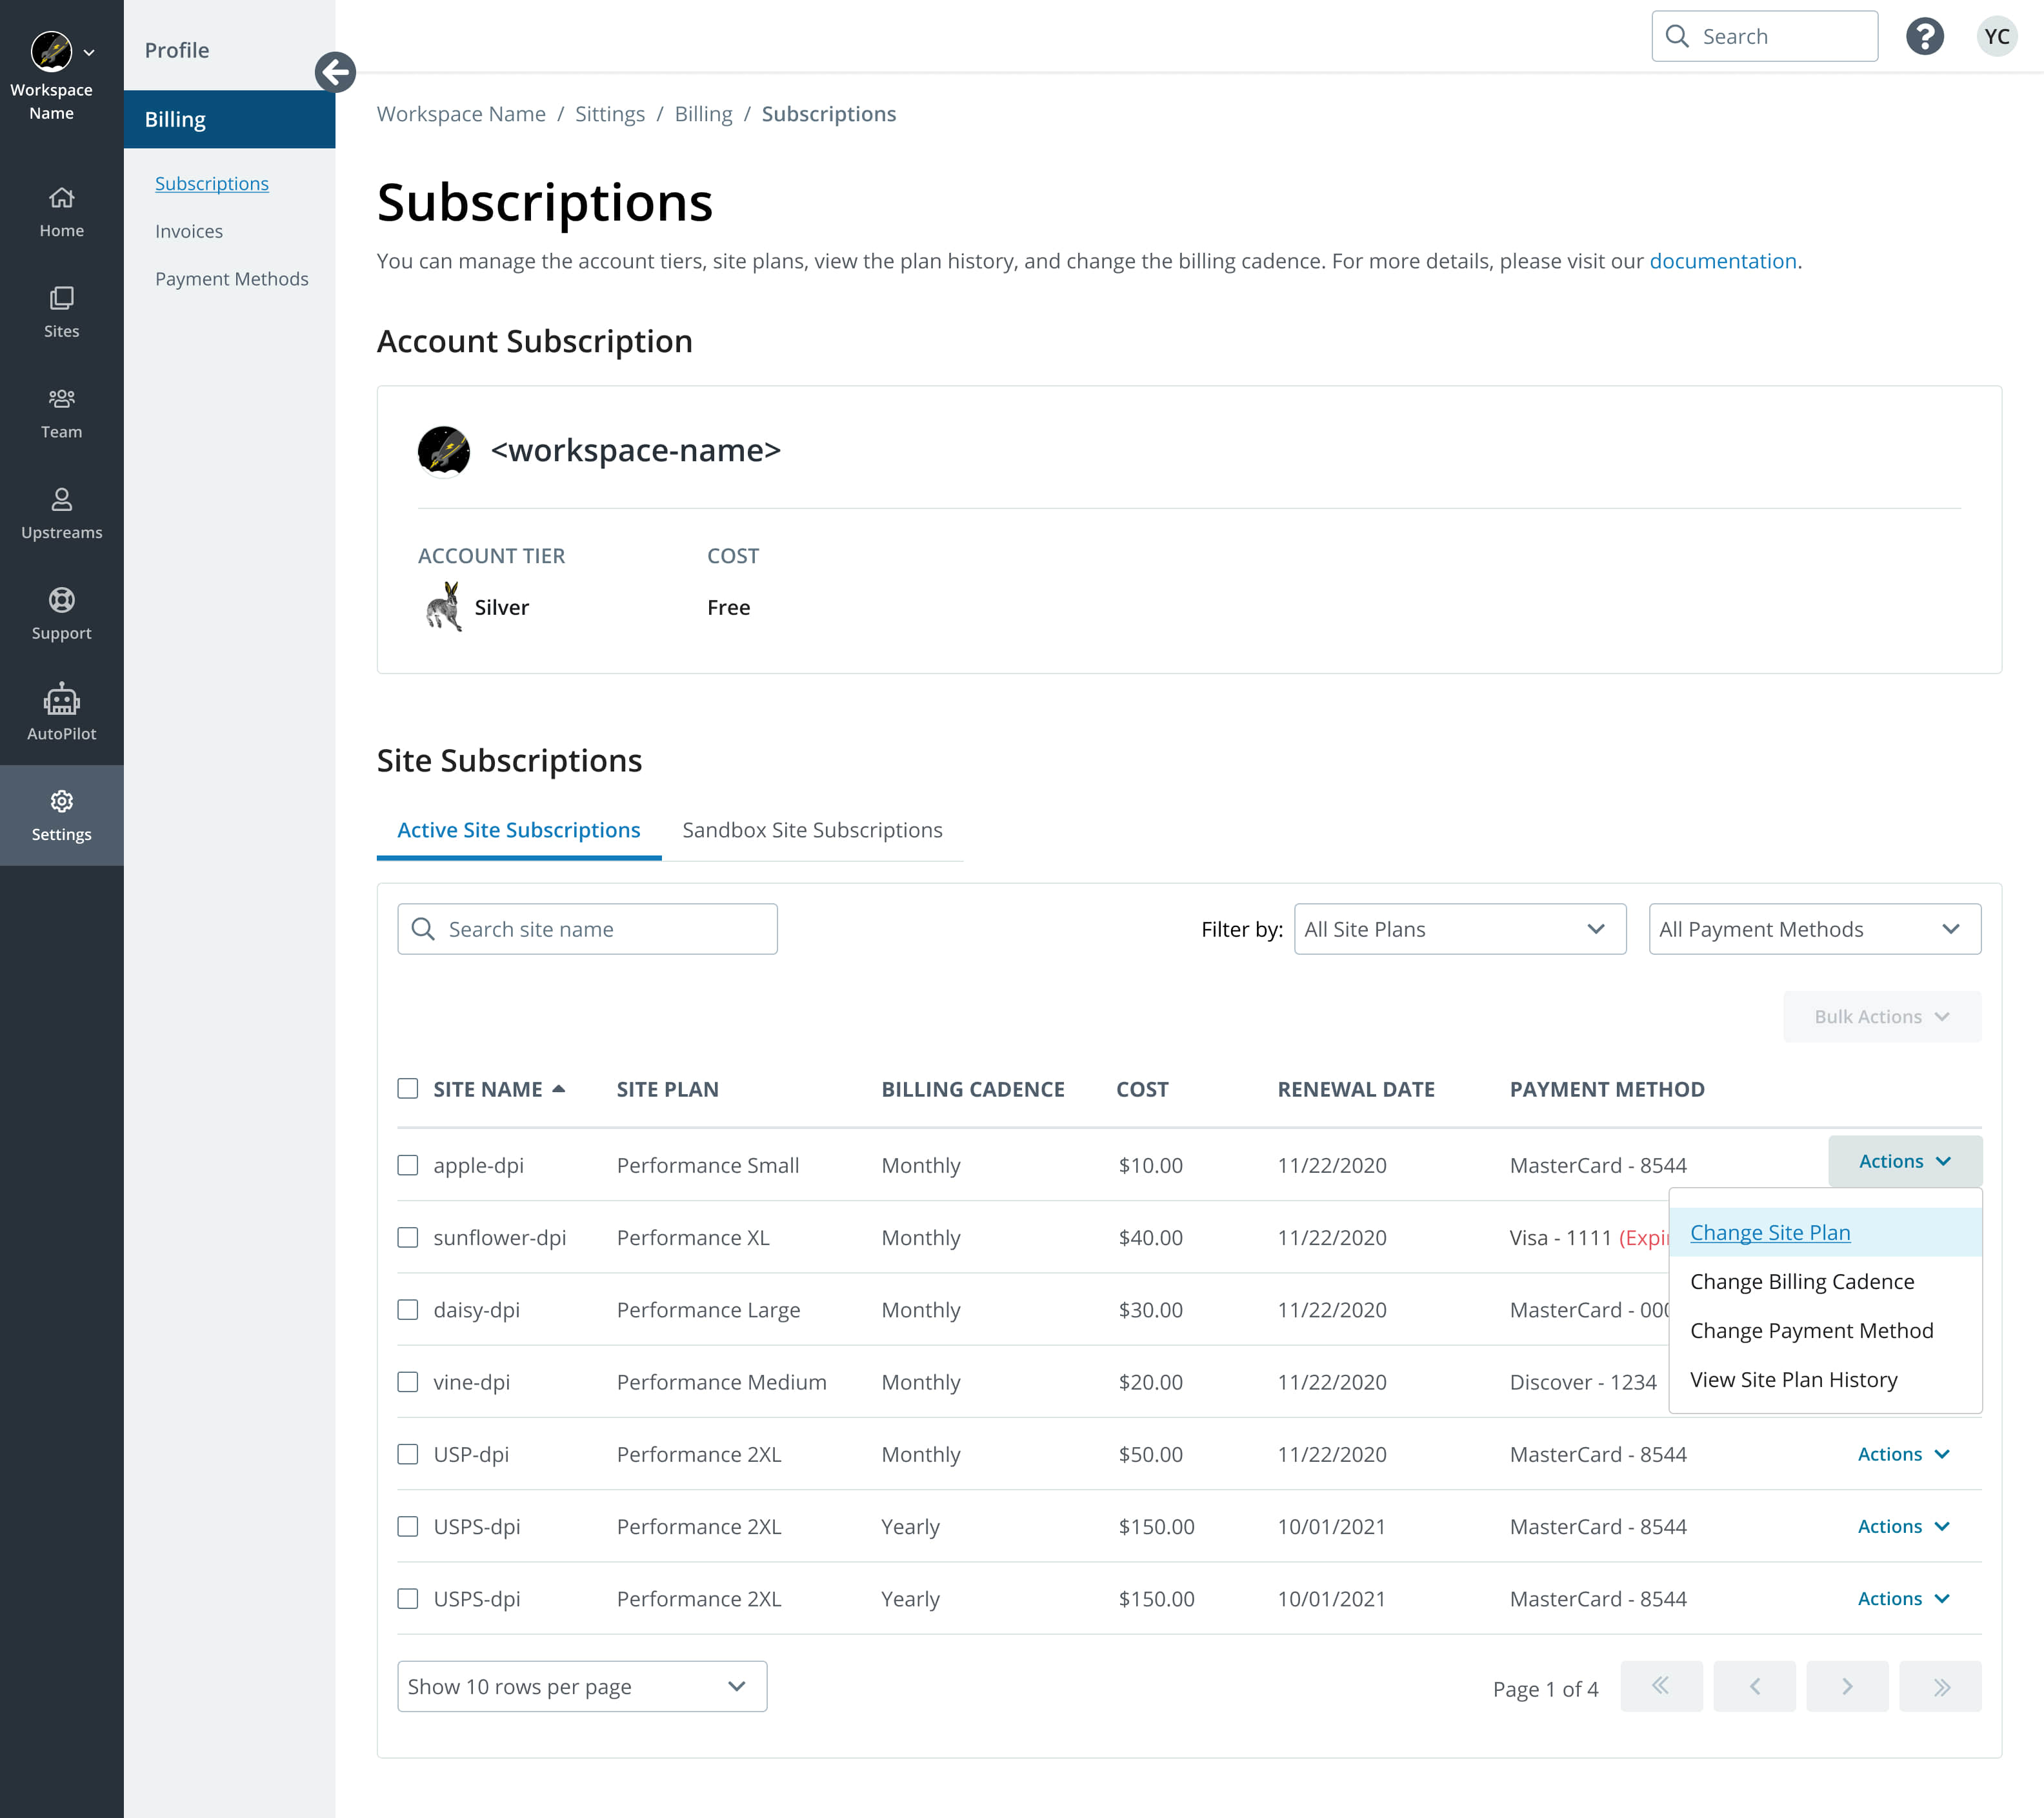This screenshot has height=1818, width=2044.
Task: Open Upstreams from the sidebar
Action: coord(61,499)
